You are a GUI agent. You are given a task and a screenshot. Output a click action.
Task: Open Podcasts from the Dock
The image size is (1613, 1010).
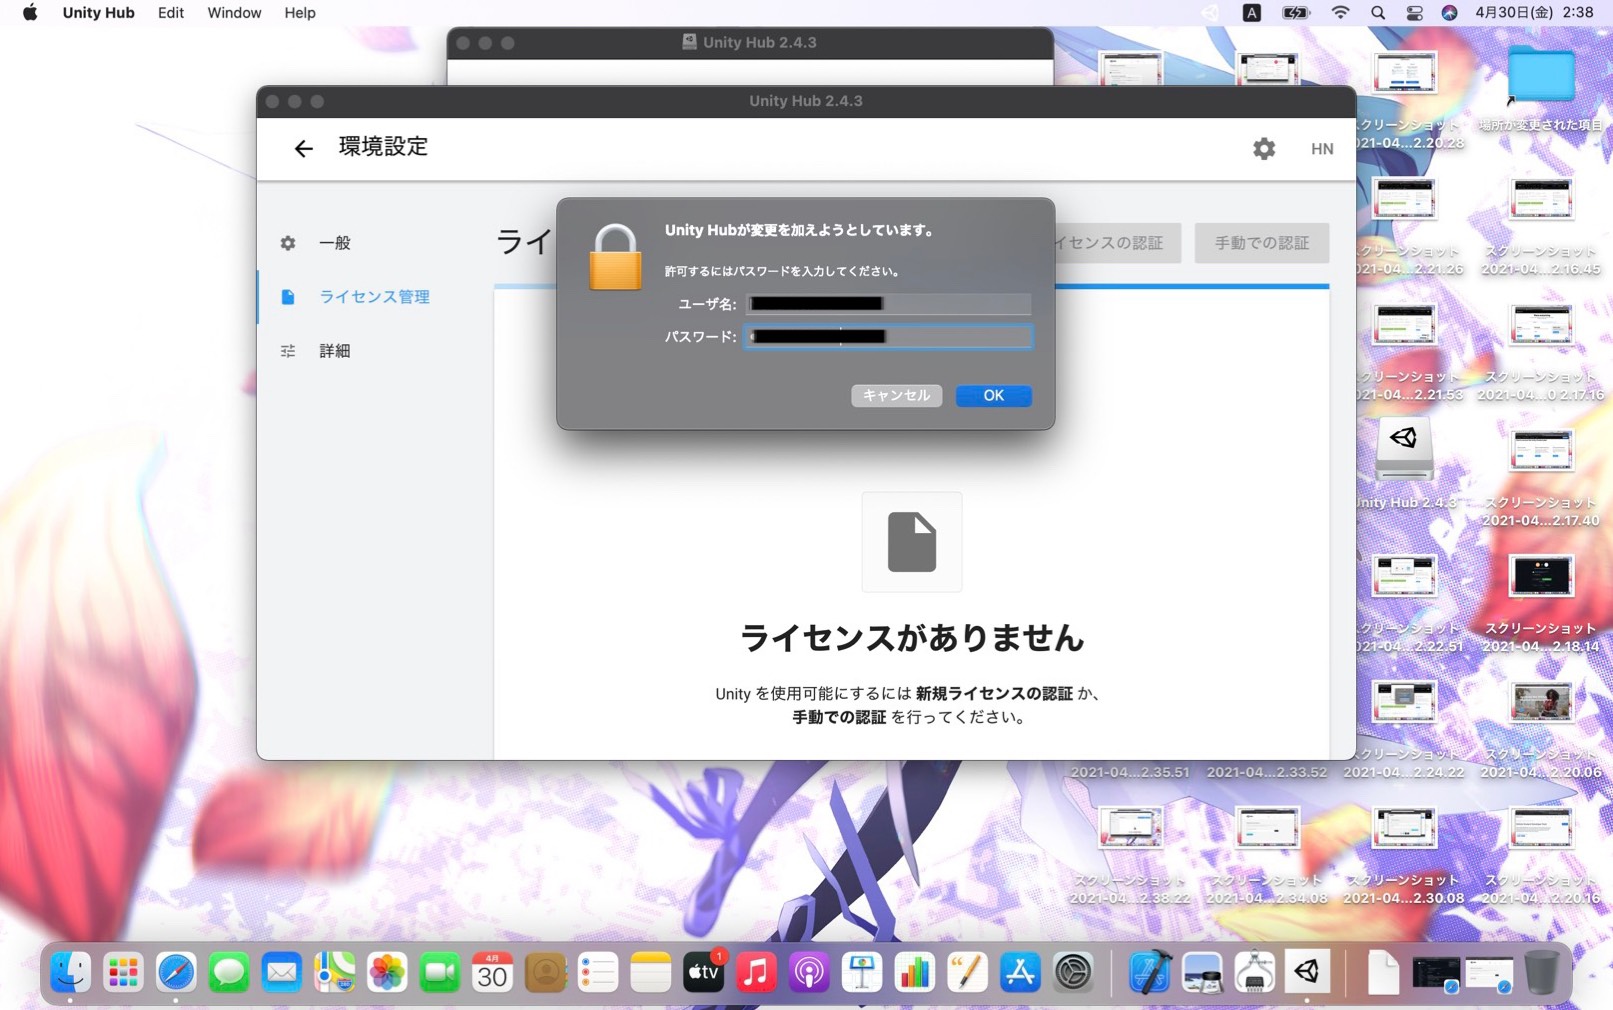(x=809, y=971)
